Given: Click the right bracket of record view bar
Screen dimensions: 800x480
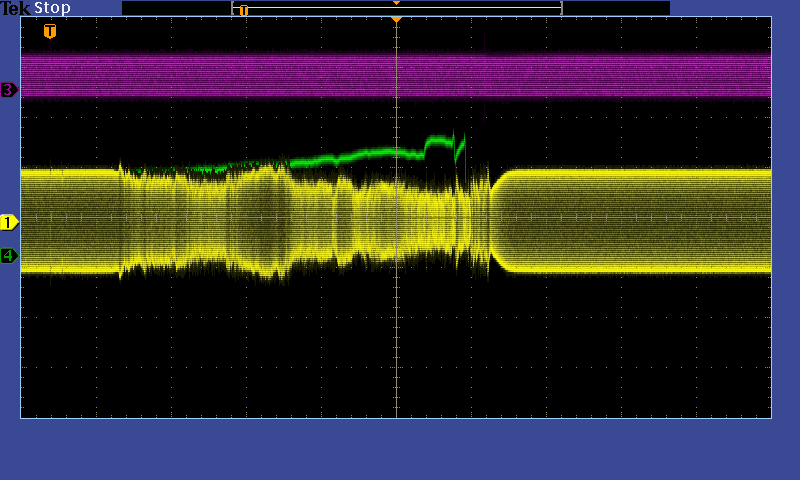Looking at the screenshot, I should click(x=561, y=8).
